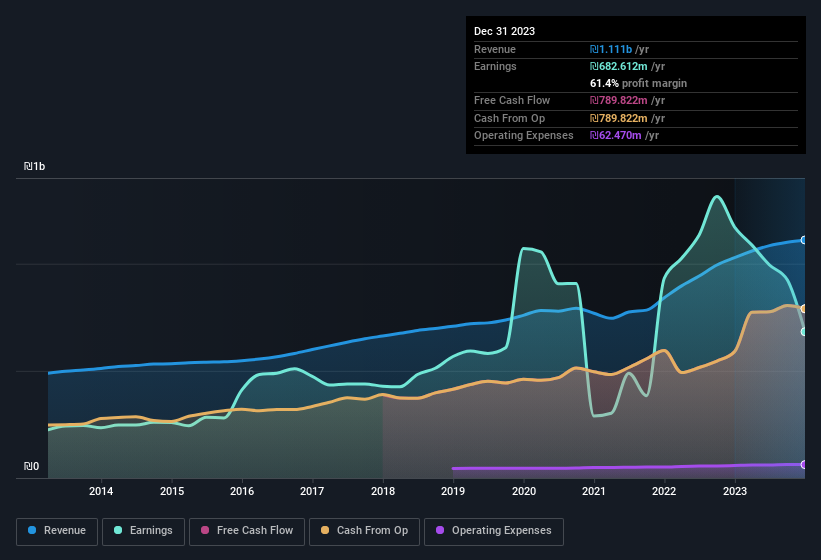Hide the Cash From Op legend series
821x560 pixels.
tap(364, 531)
